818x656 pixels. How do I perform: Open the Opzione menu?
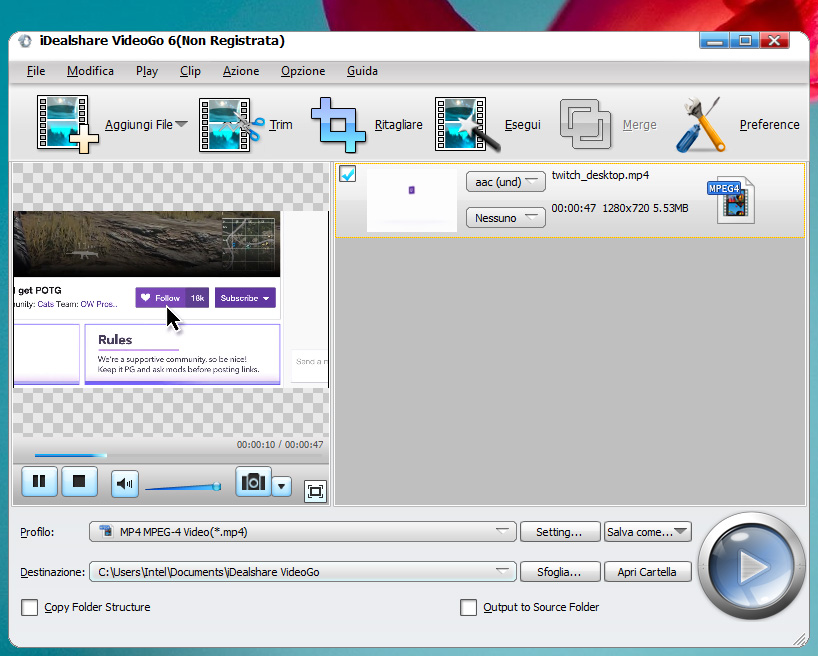coord(303,71)
